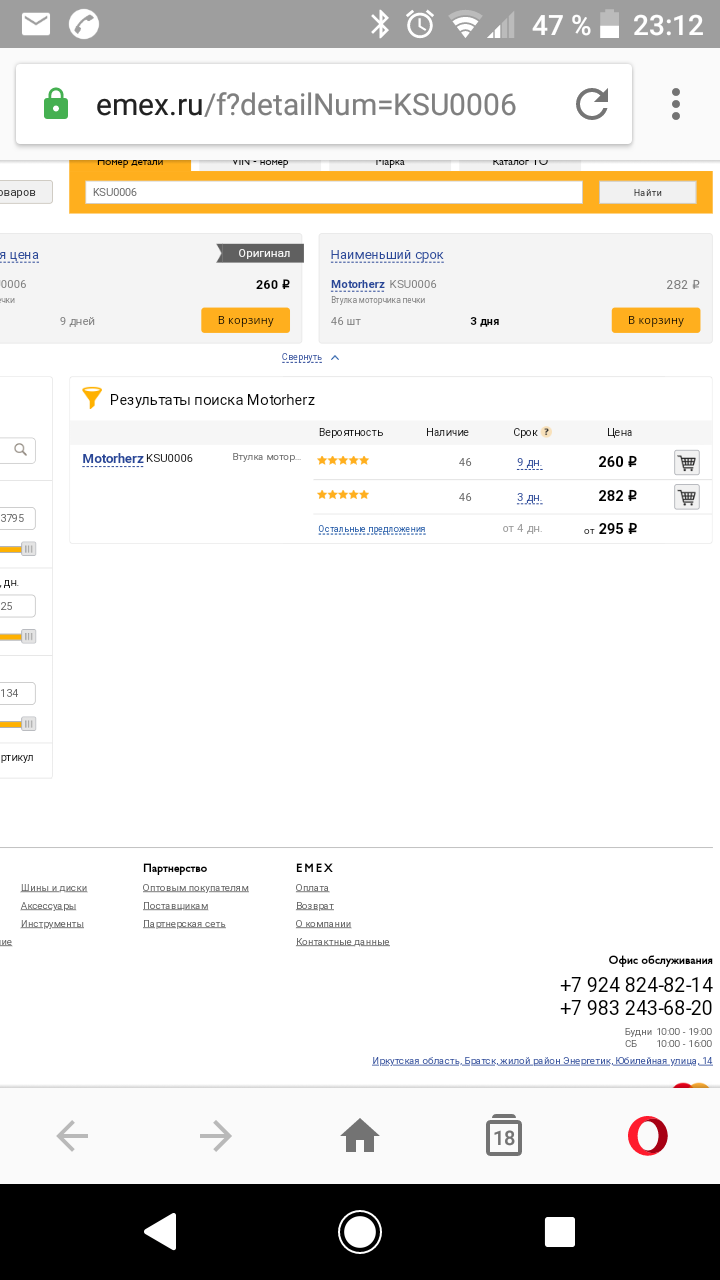Open the mail notification icon in status bar
This screenshot has width=720, height=1280.
click(36, 24)
